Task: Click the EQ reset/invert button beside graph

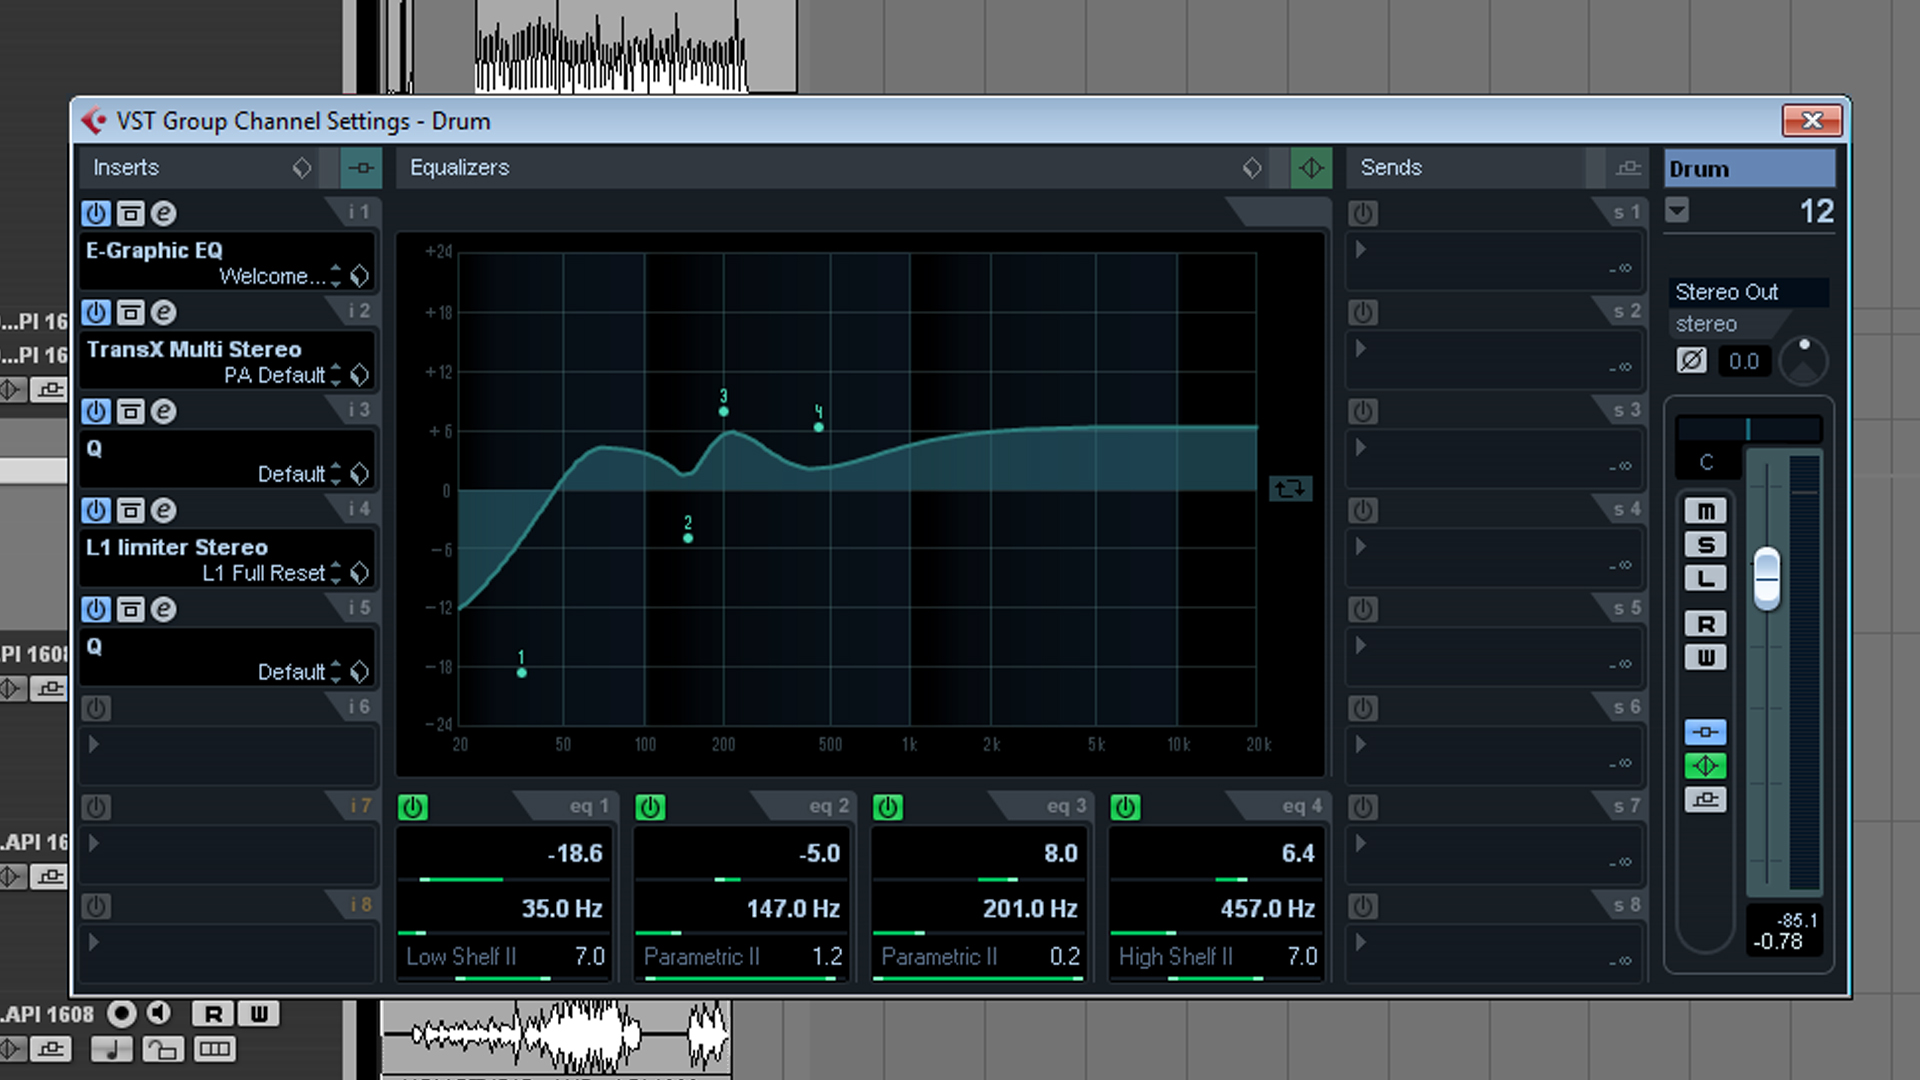Action: coord(1290,489)
